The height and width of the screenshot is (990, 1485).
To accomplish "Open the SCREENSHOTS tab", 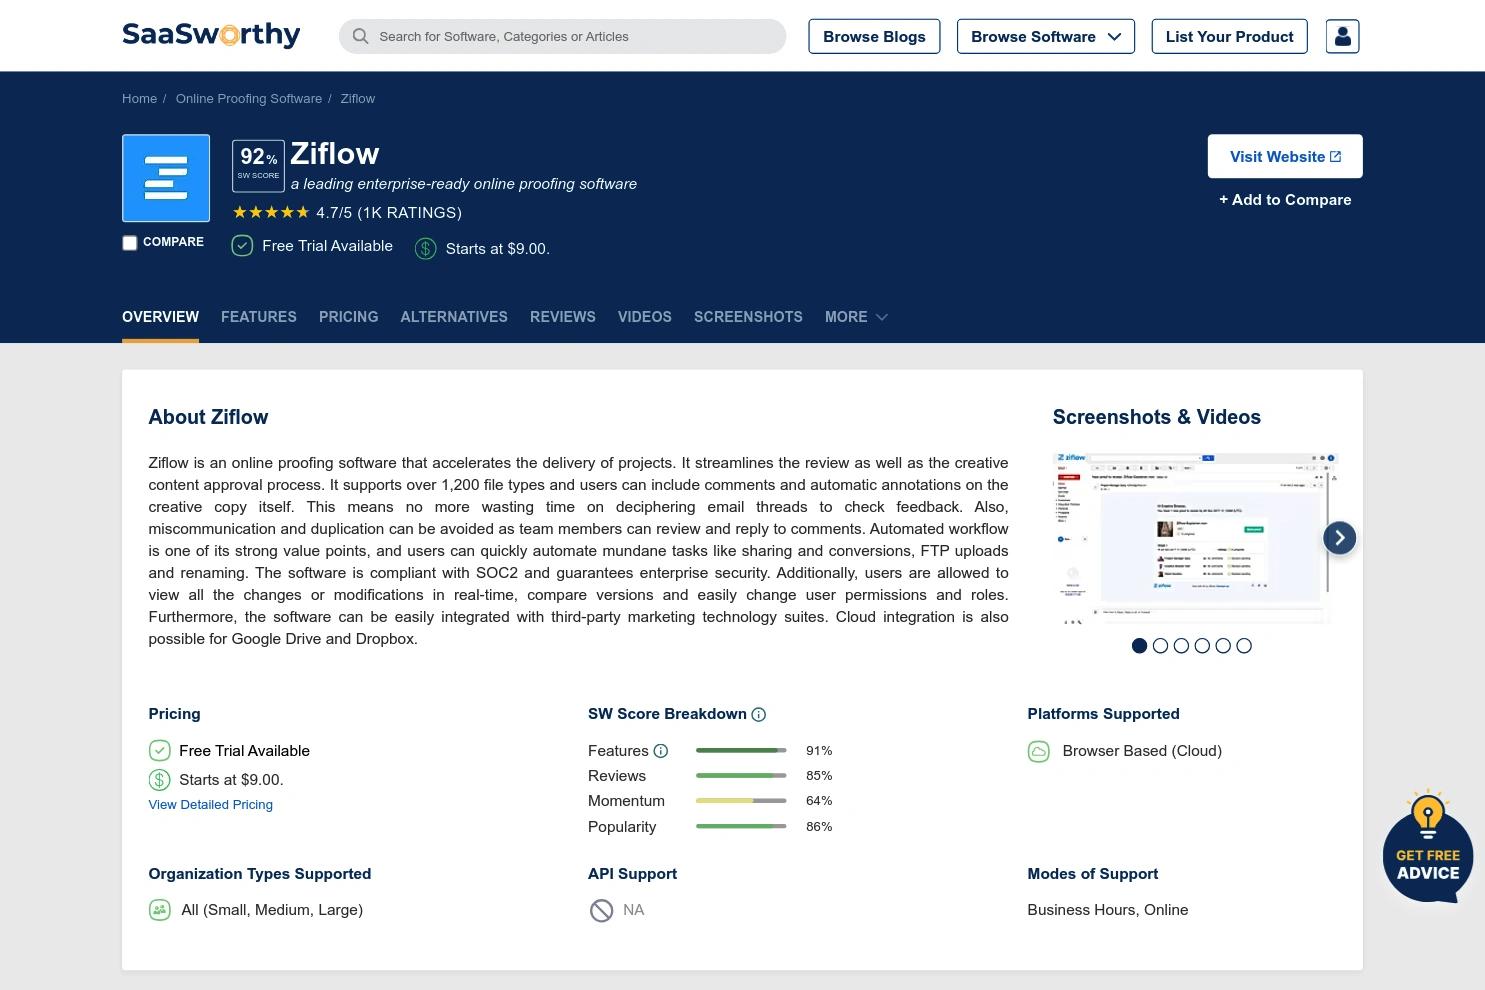I will [x=748, y=317].
